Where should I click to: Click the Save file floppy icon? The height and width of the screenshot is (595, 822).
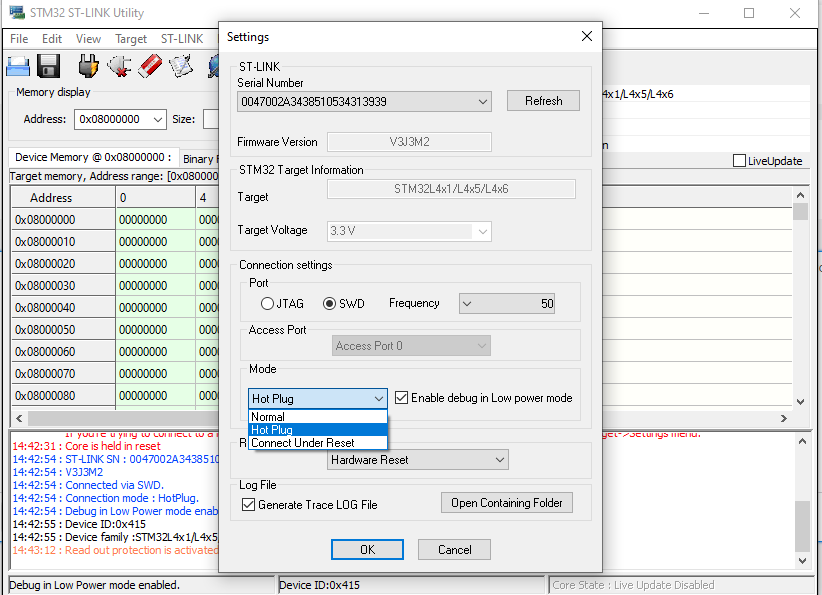(49, 67)
